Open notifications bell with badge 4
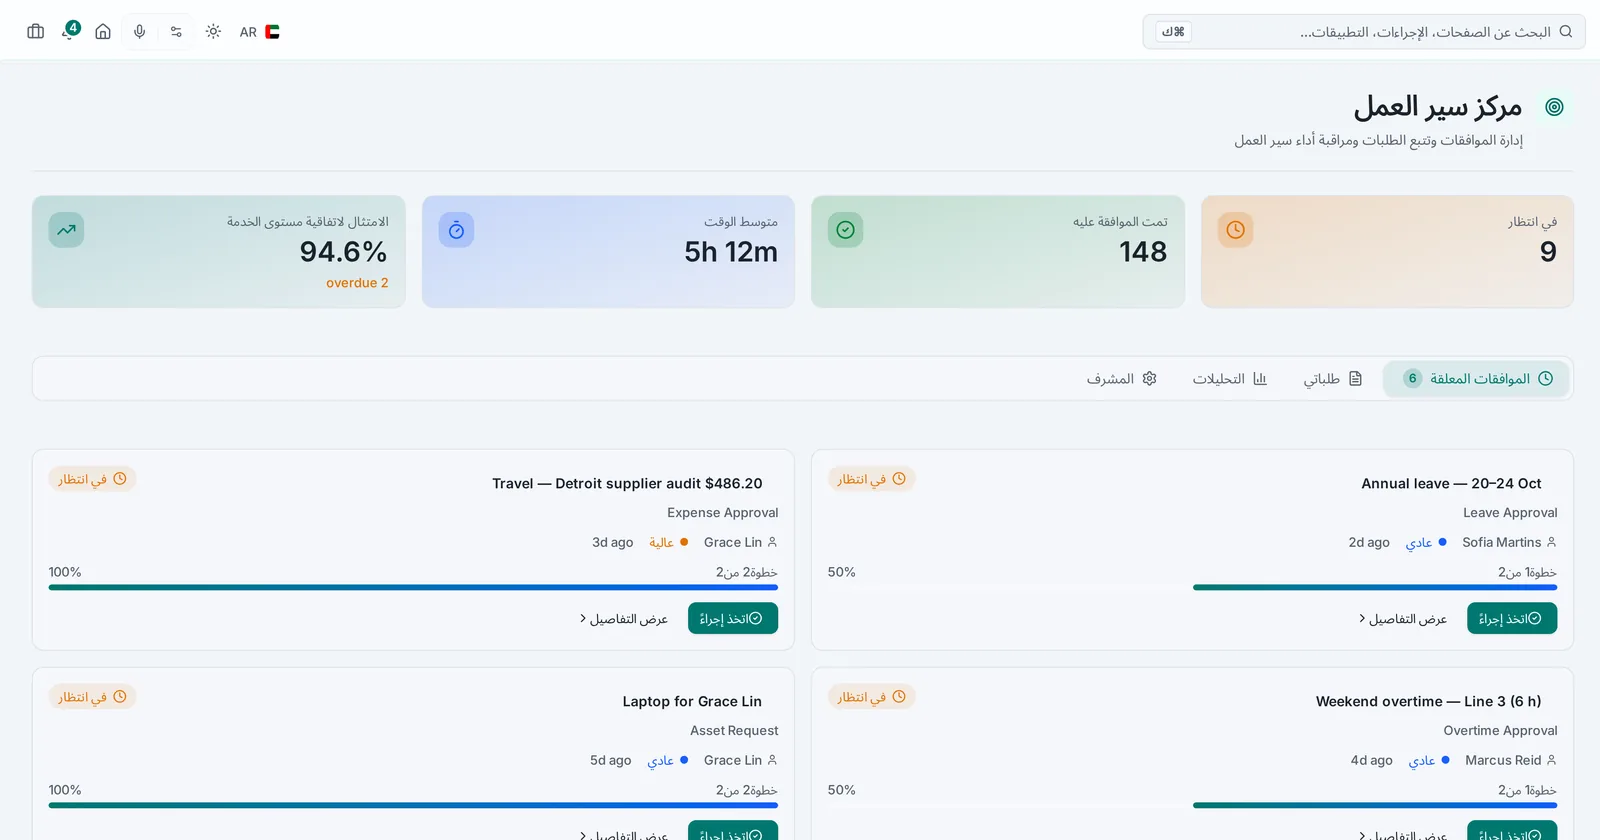Image resolution: width=1600 pixels, height=840 pixels. (x=69, y=31)
